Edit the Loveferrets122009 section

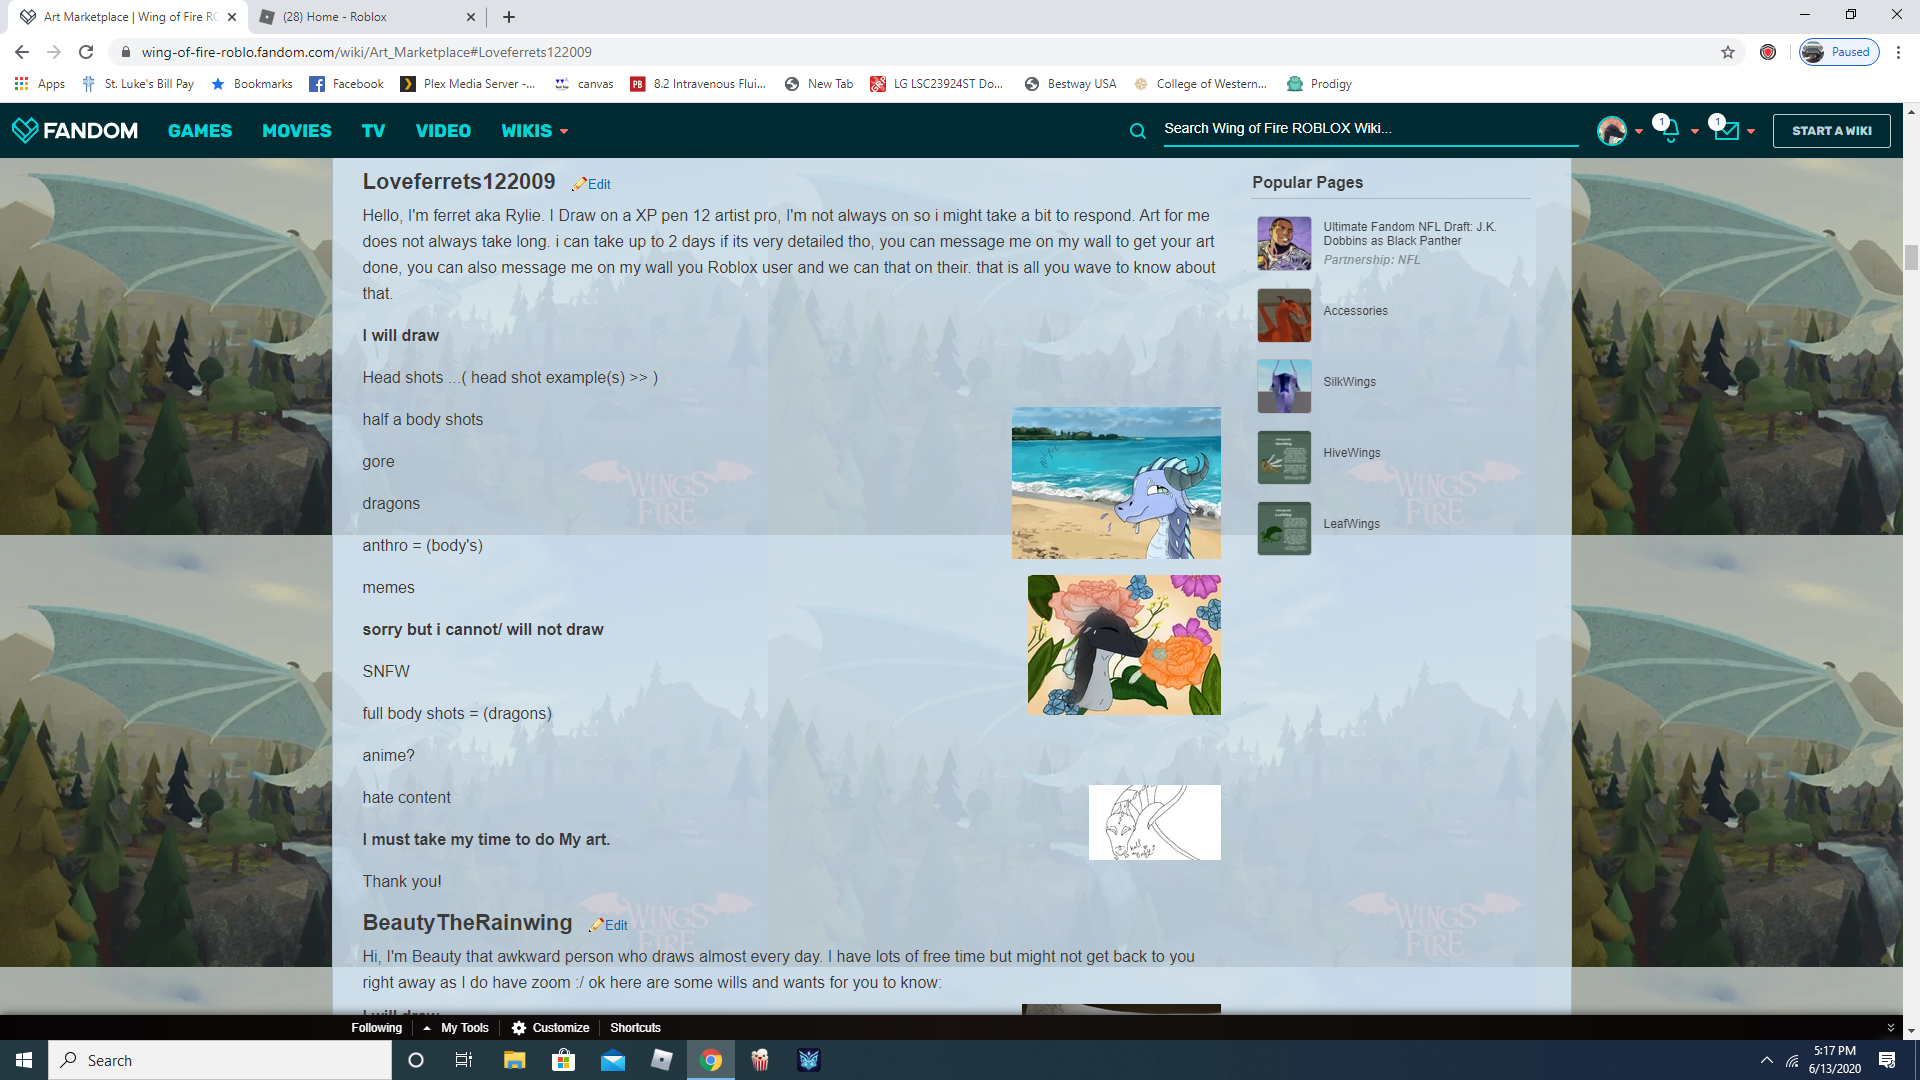(598, 184)
